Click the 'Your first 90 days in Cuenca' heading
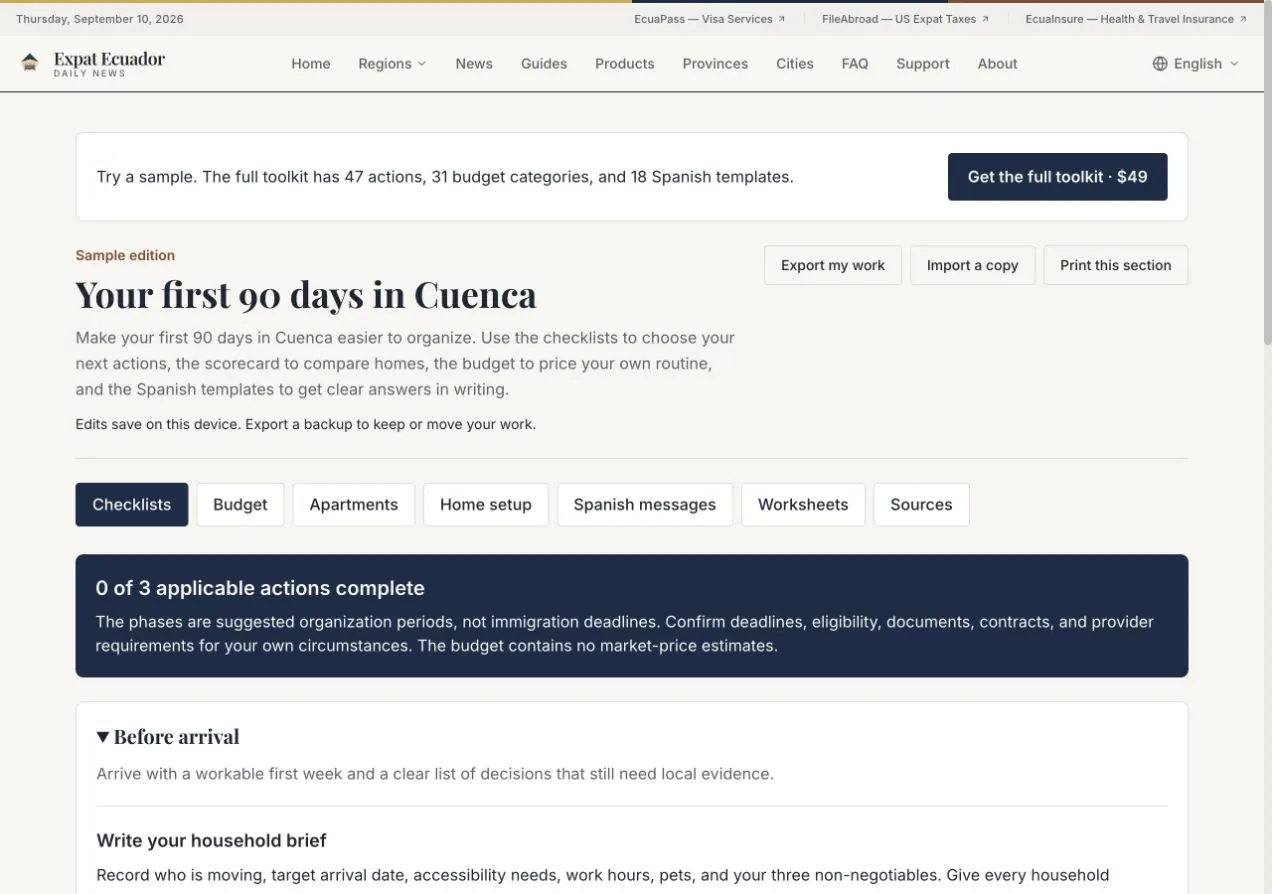 click(x=306, y=295)
